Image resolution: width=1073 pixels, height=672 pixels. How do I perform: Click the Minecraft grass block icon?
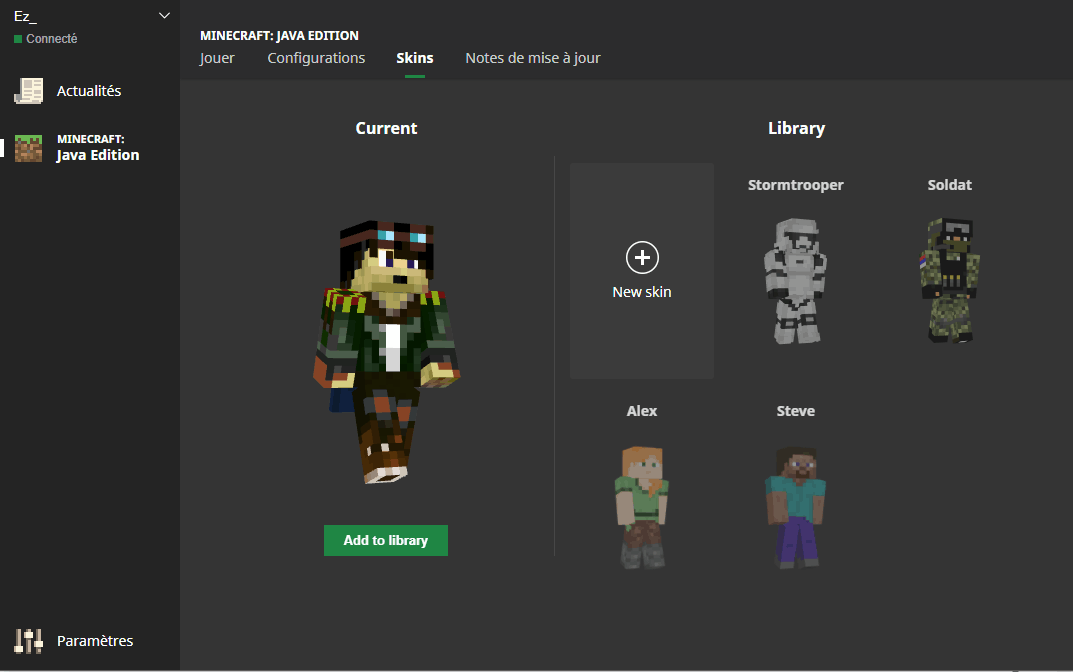(x=29, y=148)
